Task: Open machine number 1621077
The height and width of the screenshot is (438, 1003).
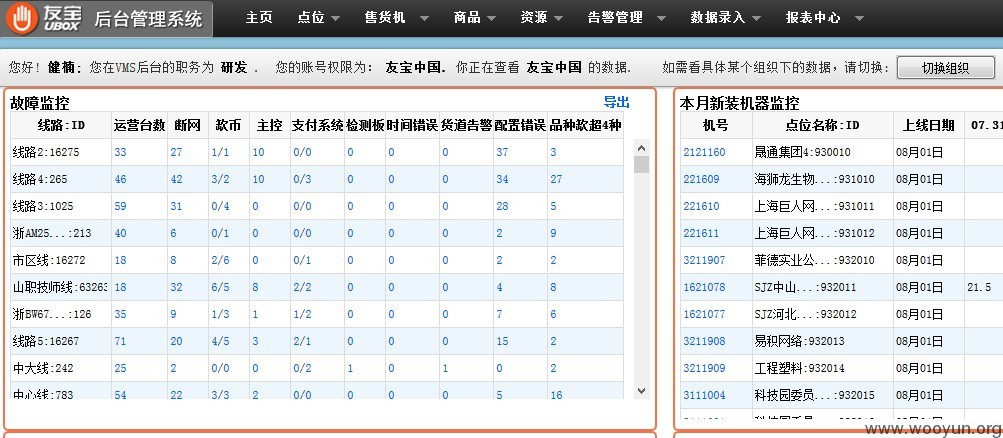Action: [x=704, y=315]
